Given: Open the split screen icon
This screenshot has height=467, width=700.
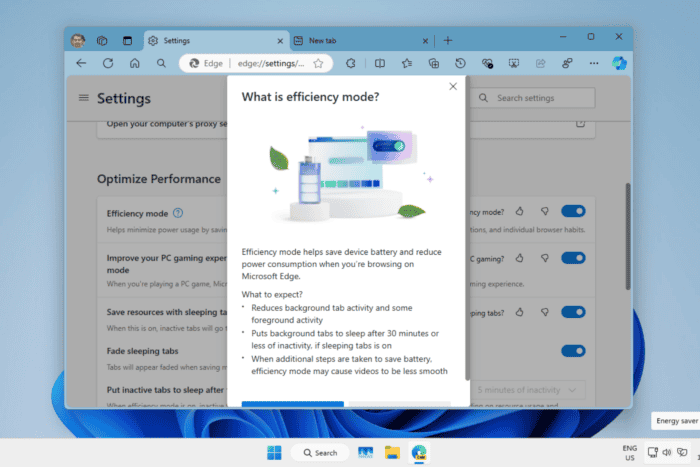Looking at the screenshot, I should click(379, 63).
